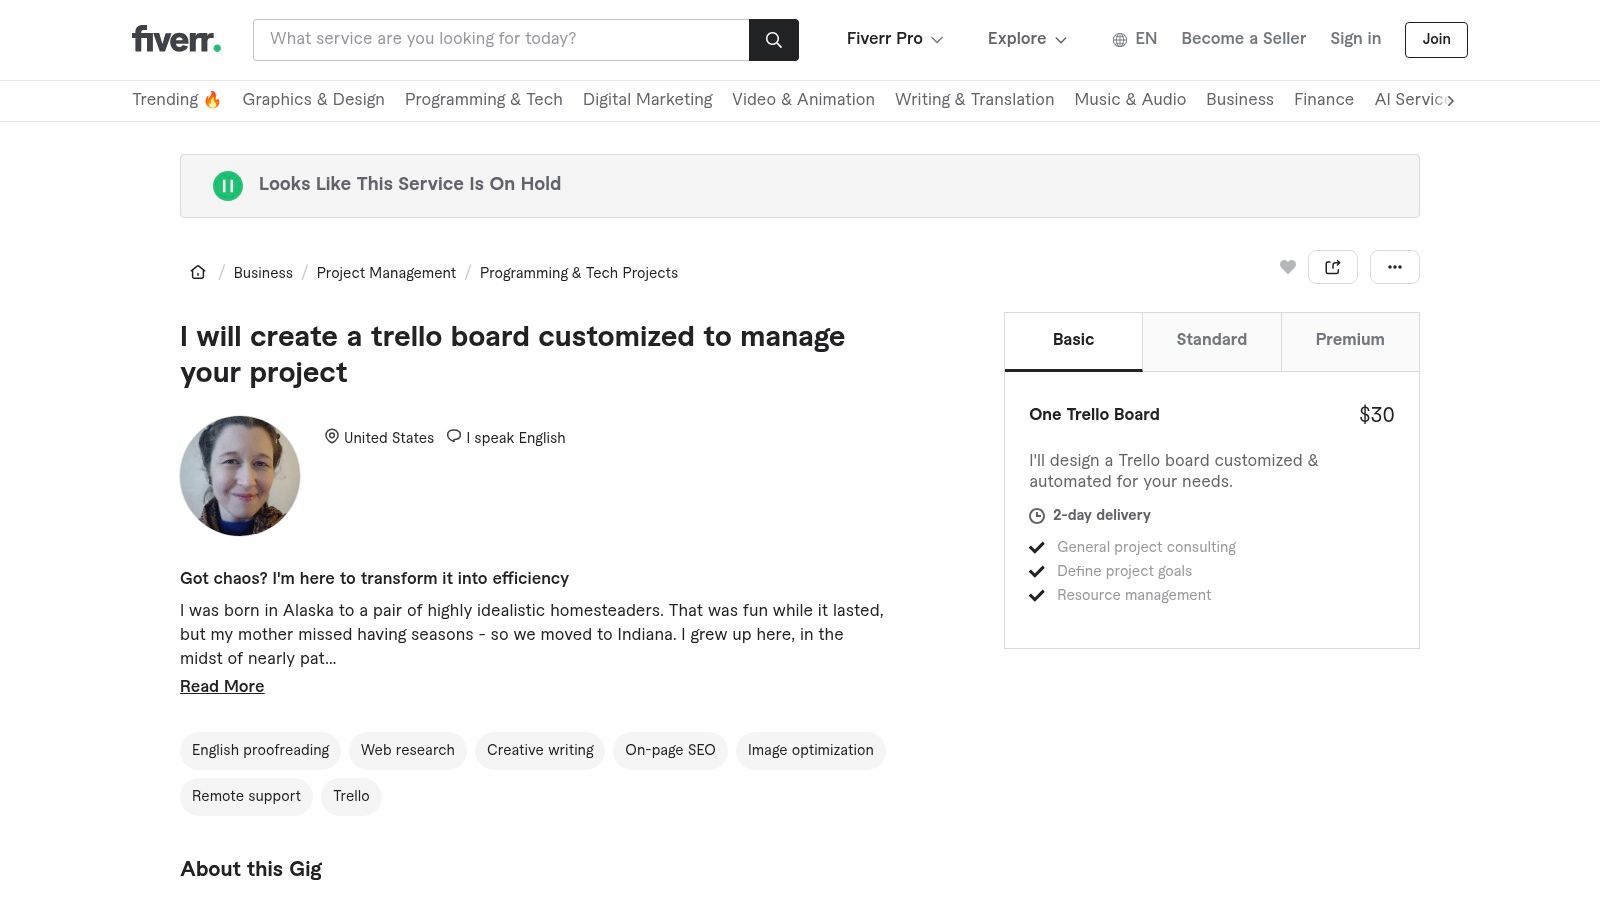Click the pause icon in the on-hold banner

point(228,186)
